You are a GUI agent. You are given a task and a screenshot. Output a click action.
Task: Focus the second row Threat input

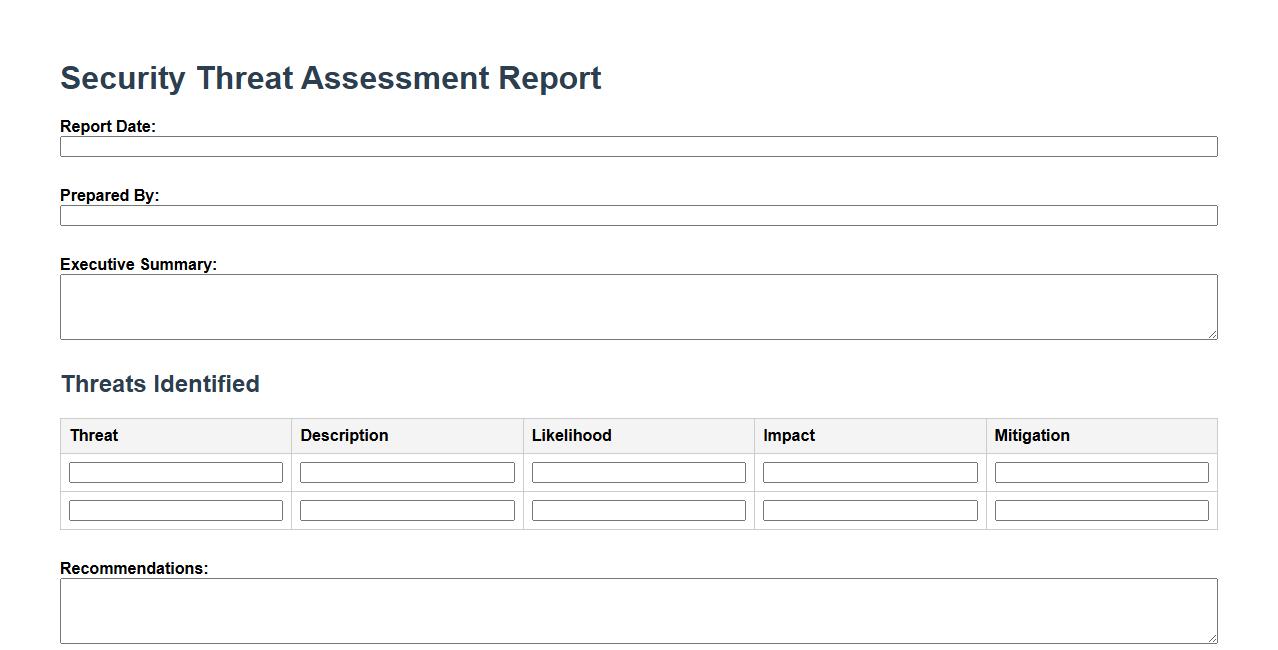tap(176, 511)
